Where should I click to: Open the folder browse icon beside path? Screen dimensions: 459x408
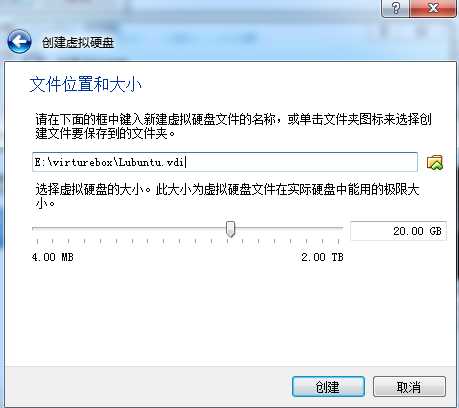tap(435, 163)
